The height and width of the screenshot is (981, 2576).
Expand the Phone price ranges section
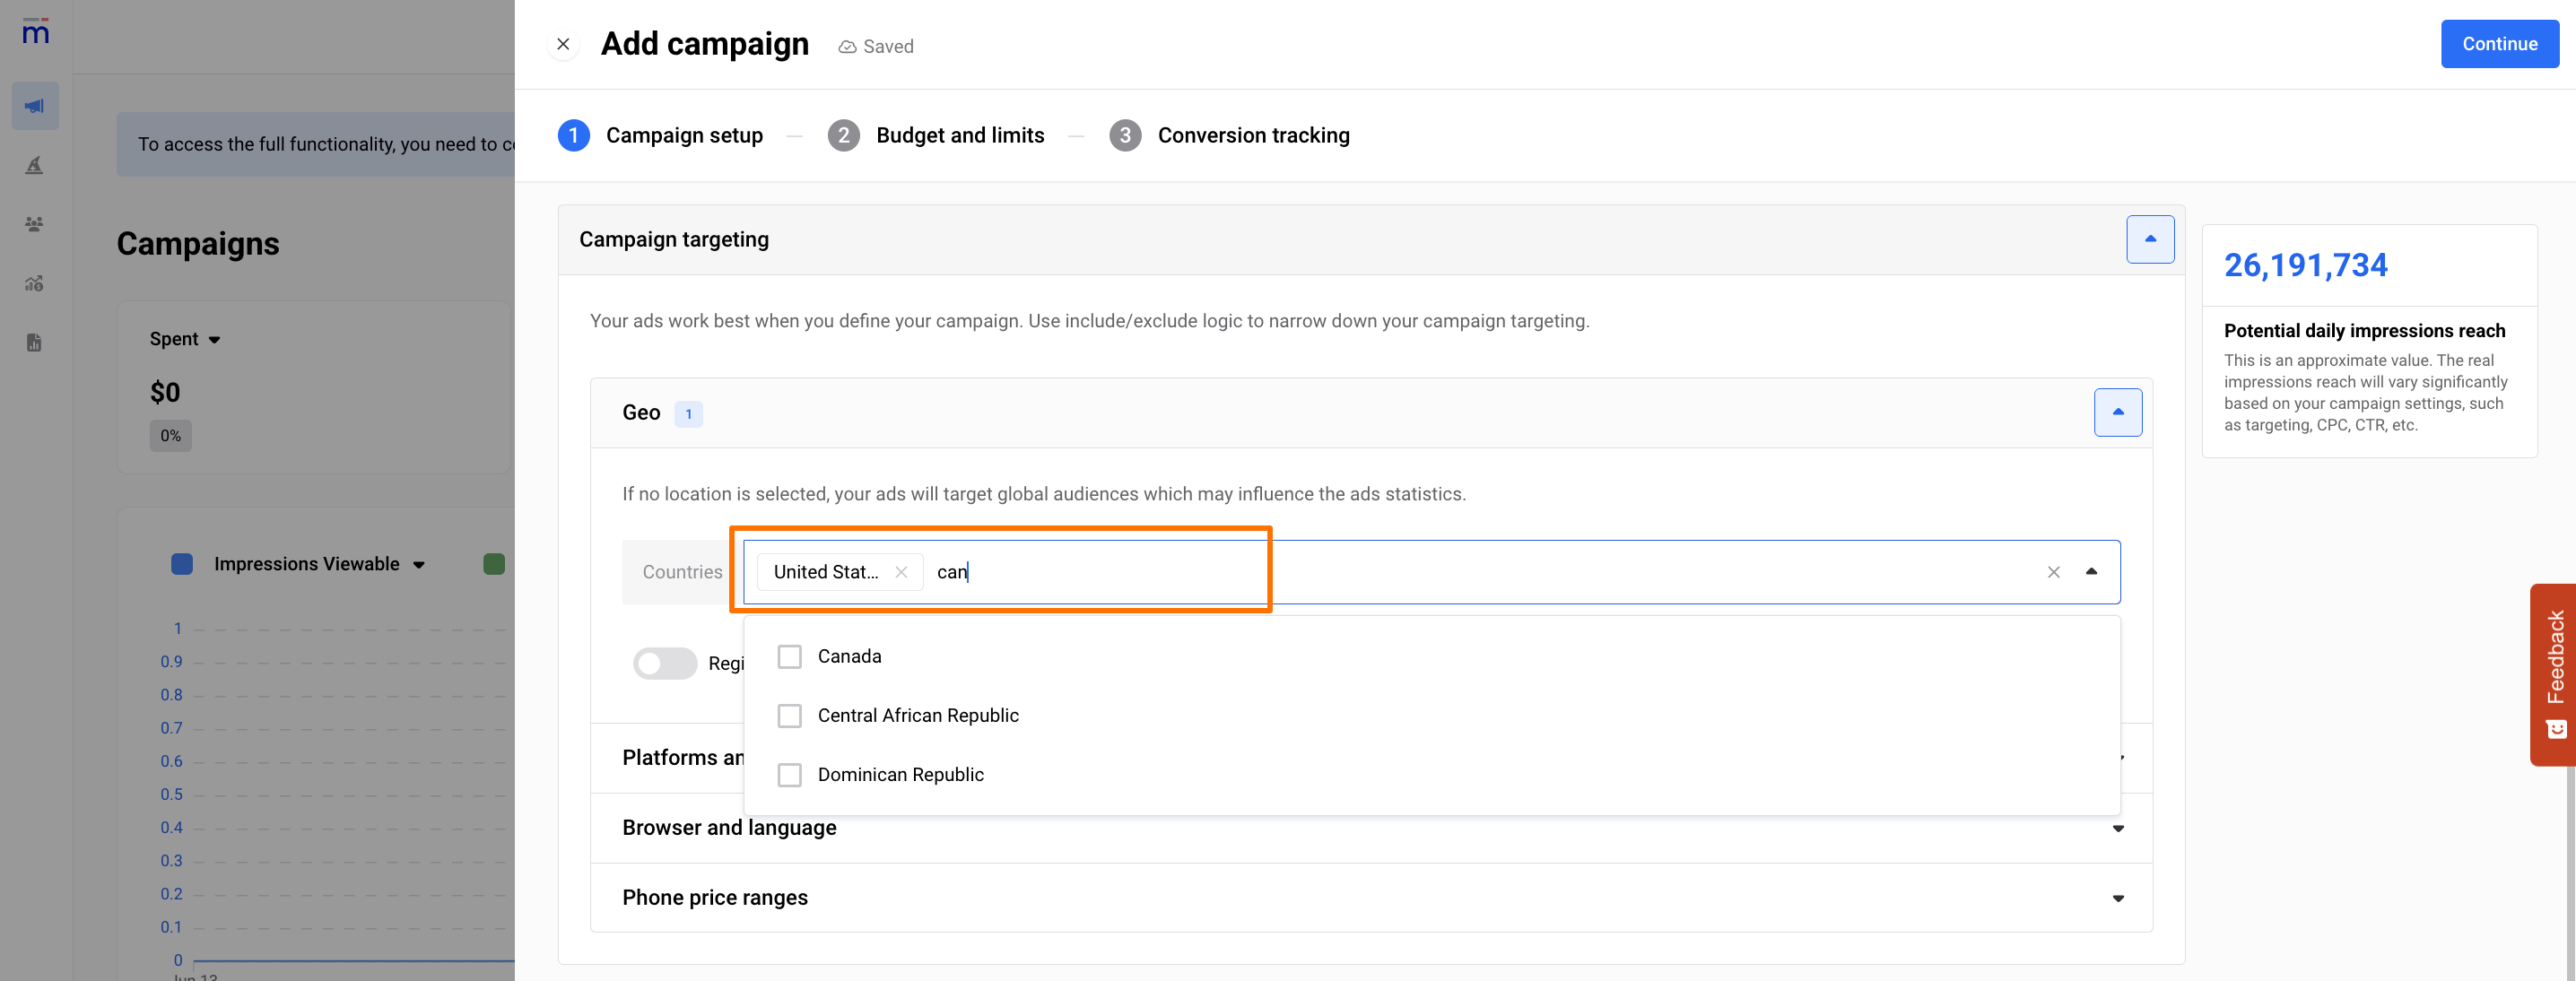[2117, 898]
